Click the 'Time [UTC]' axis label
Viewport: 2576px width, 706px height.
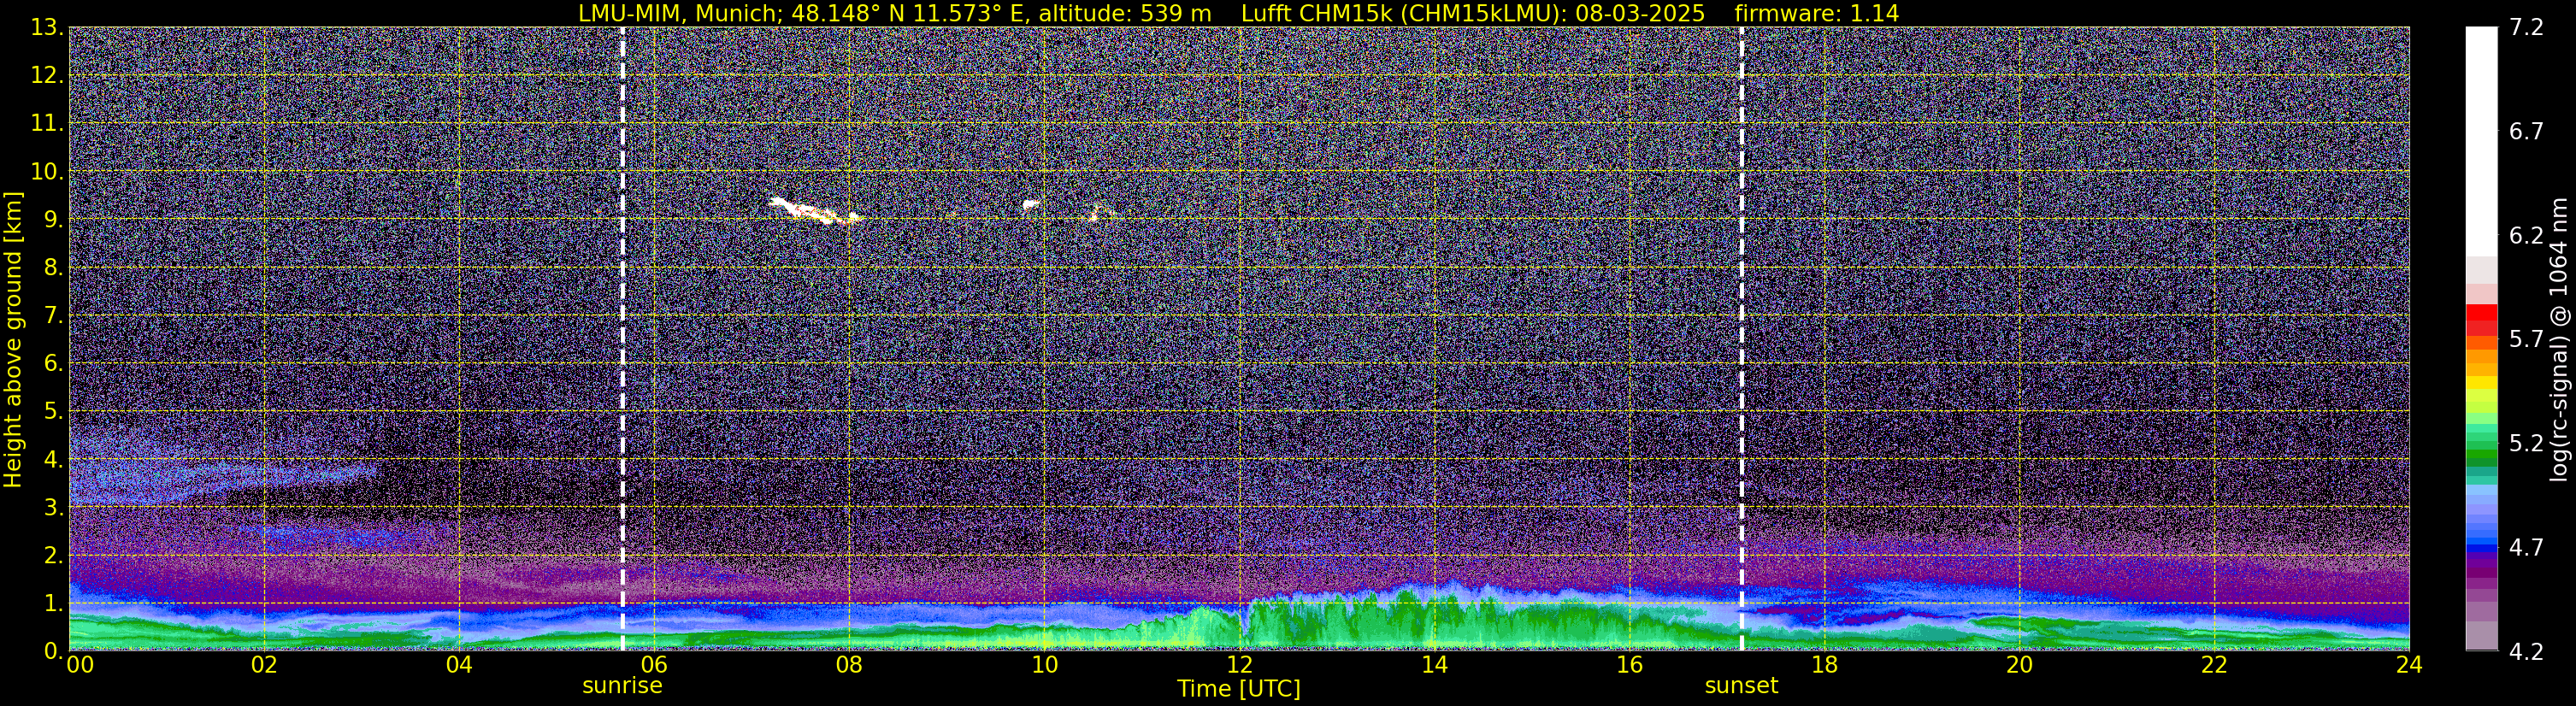1238,689
